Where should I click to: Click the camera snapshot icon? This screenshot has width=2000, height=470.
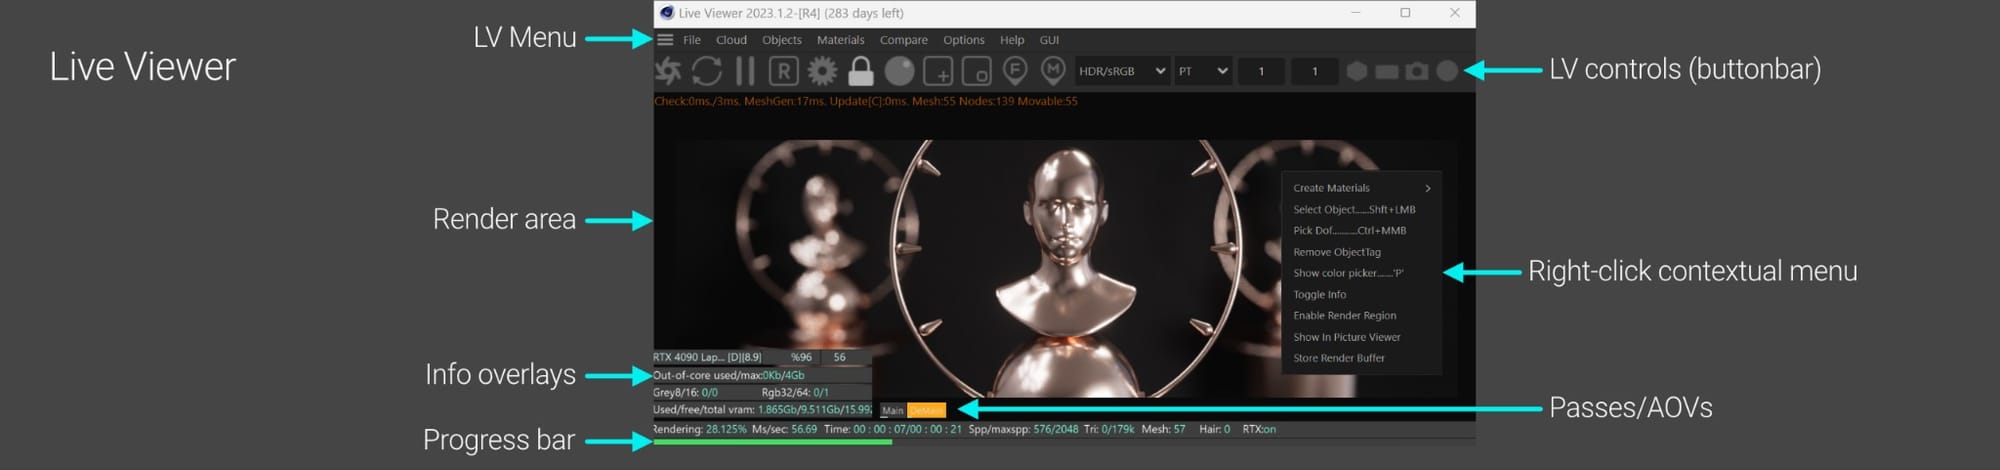[x=1417, y=71]
